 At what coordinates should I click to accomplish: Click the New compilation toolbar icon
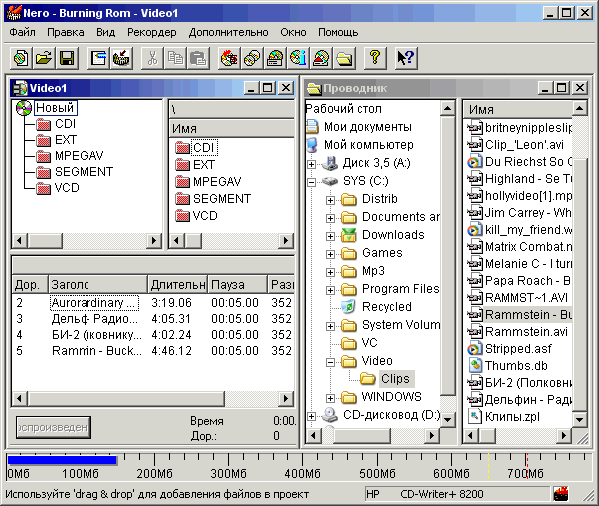pos(21,58)
